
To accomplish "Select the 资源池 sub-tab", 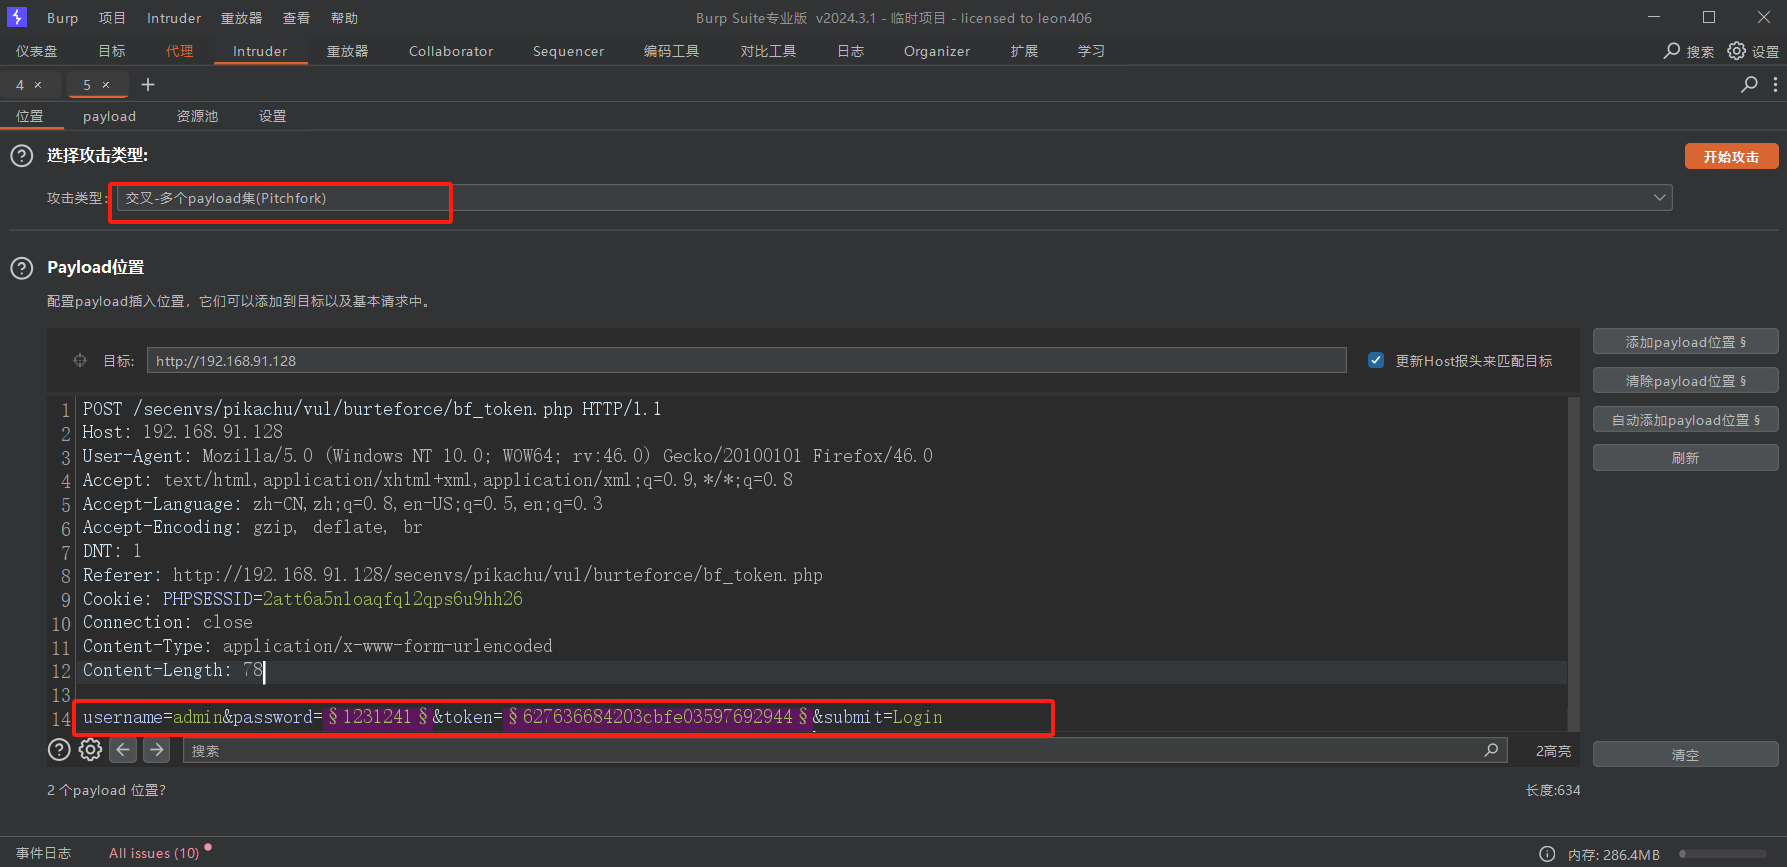I will [197, 116].
